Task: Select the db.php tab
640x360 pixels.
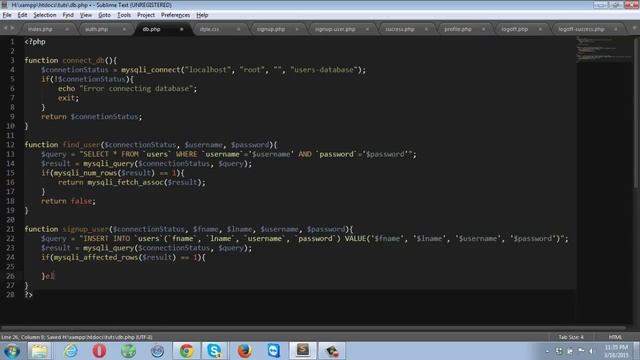Action: (x=151, y=29)
